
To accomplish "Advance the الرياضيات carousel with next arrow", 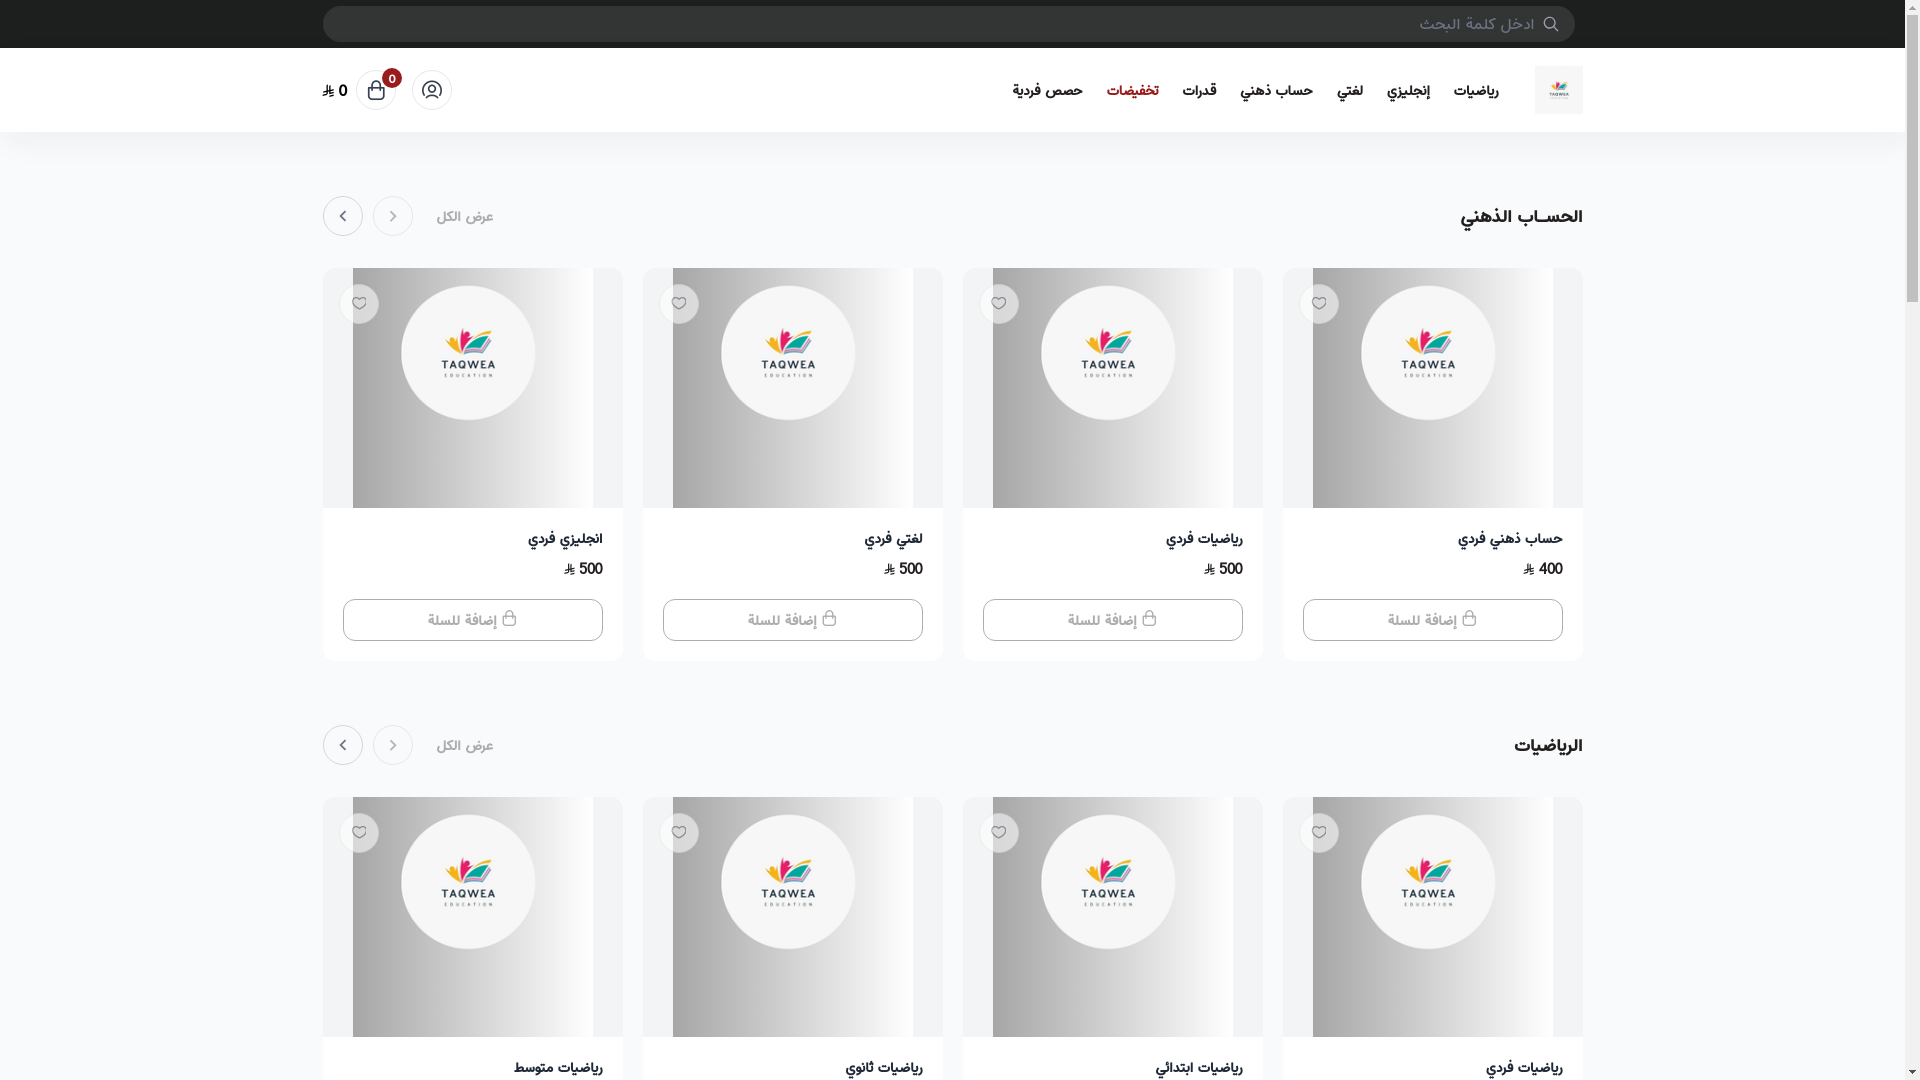I will coord(343,745).
